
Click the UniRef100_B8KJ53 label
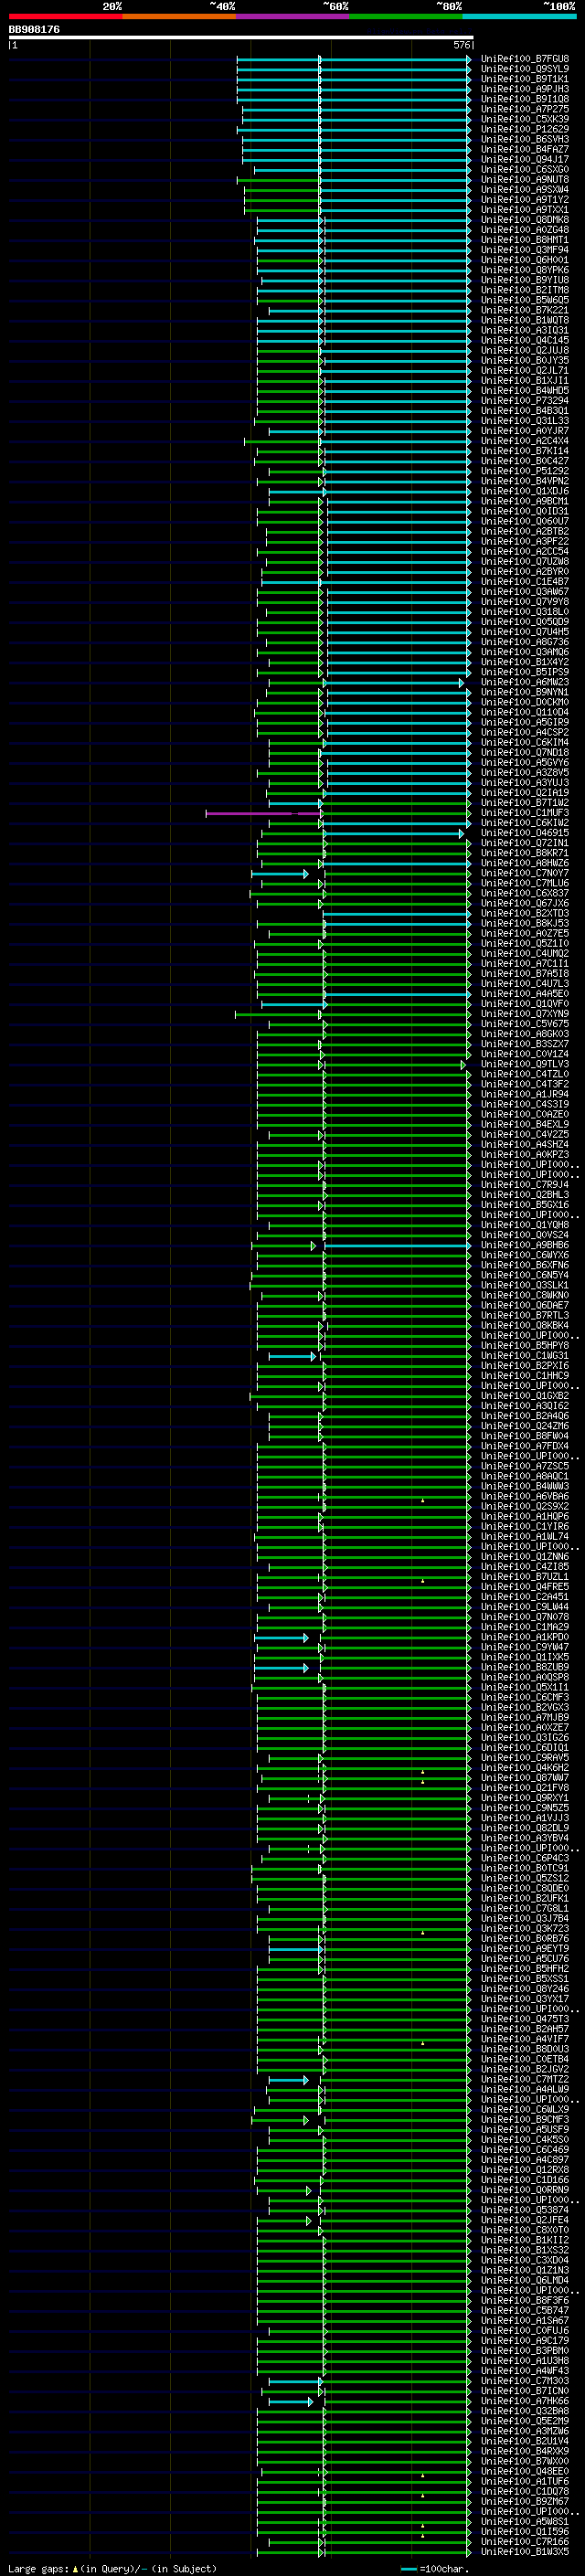(x=525, y=924)
